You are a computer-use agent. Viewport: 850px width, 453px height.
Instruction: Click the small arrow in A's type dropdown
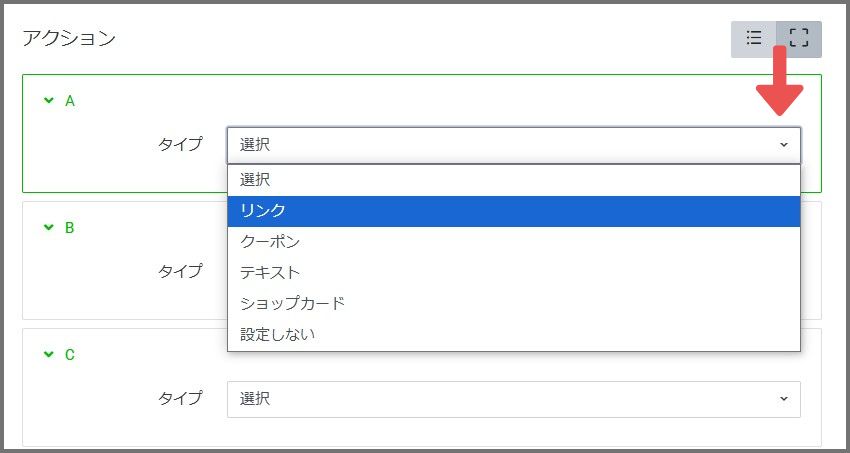tap(783, 145)
